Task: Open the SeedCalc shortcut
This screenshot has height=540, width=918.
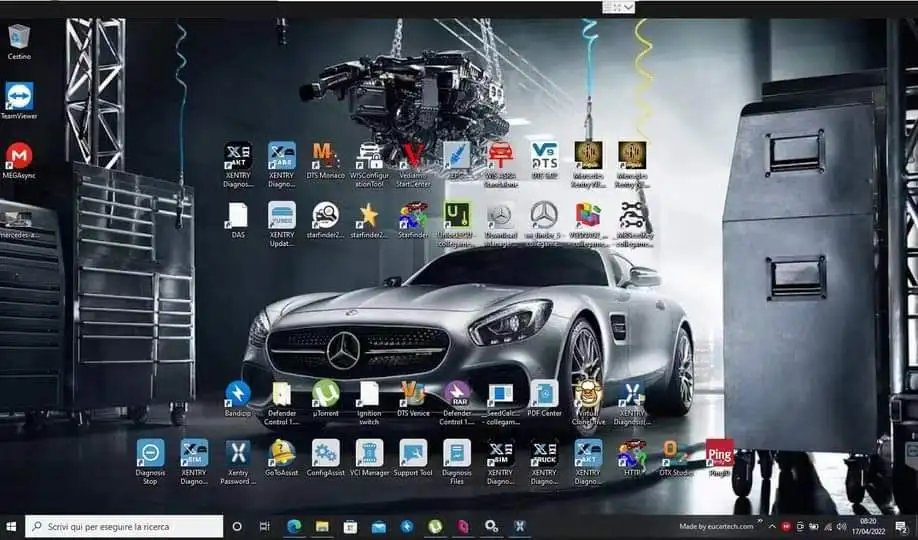Action: (x=501, y=403)
